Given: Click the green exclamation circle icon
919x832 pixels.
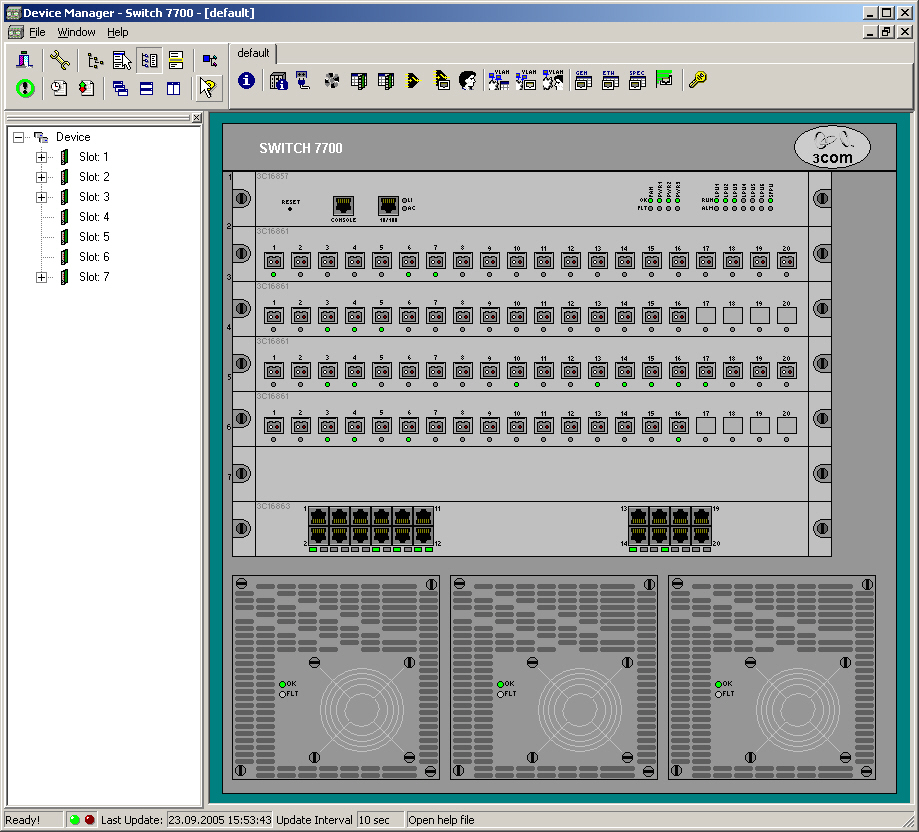Looking at the screenshot, I should [x=25, y=88].
